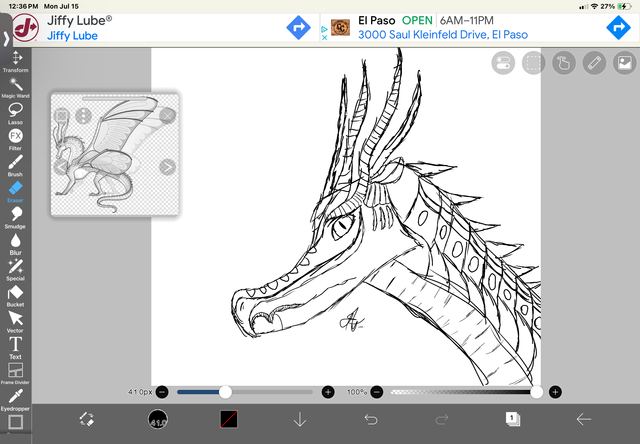Screen dimensions: 640x444
Task: Open the material image button
Action: pyautogui.click(x=625, y=63)
